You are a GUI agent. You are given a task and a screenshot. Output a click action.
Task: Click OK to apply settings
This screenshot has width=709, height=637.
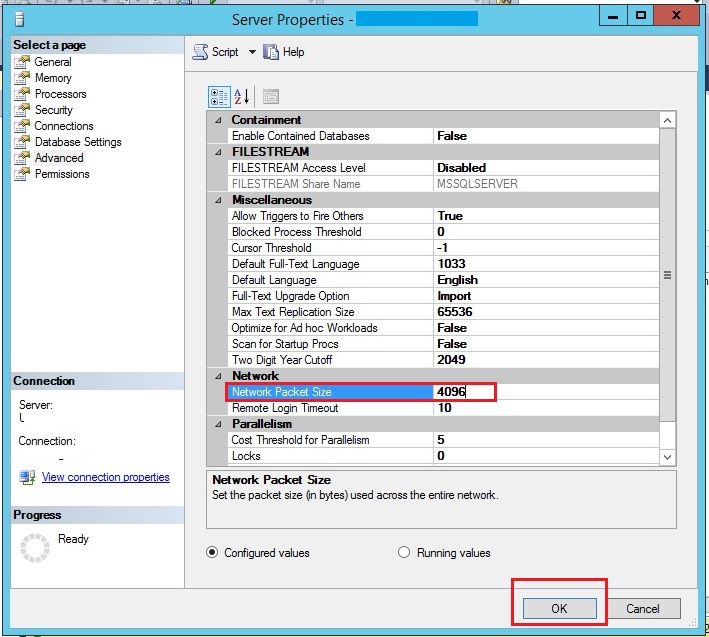(559, 609)
